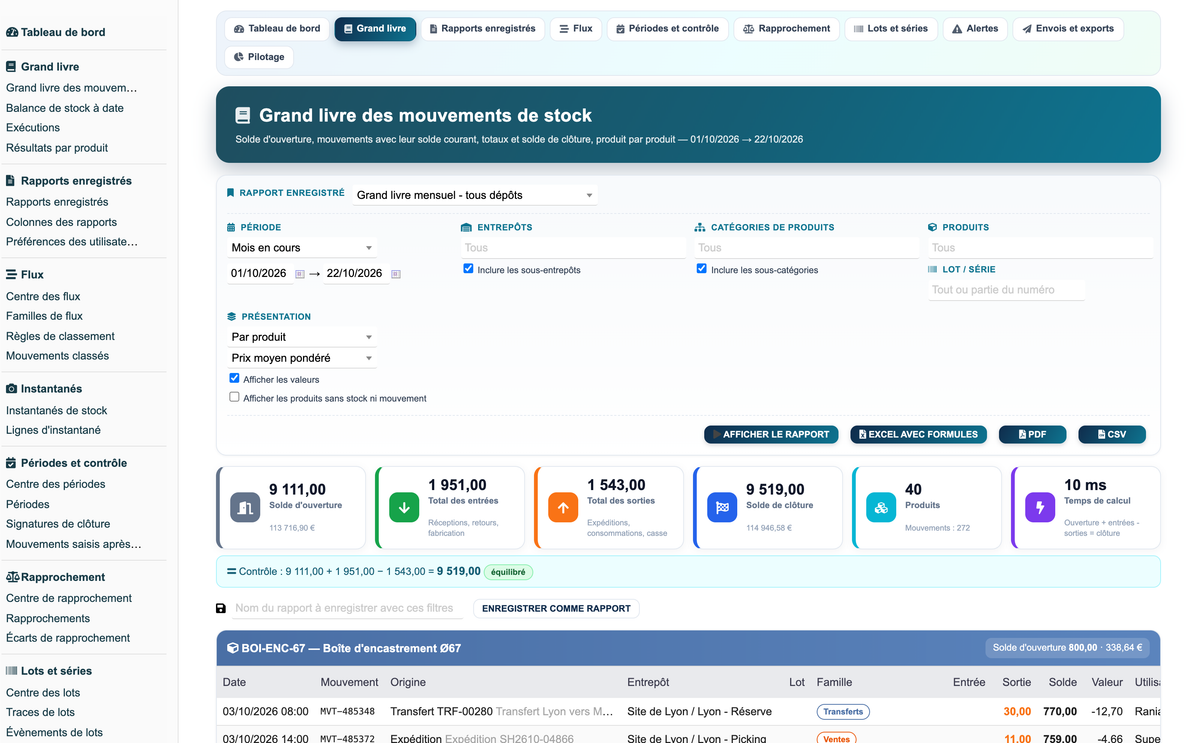1200x743 pixels.
Task: Uncheck Inclure les sous-entrepôts
Action: coord(468,269)
